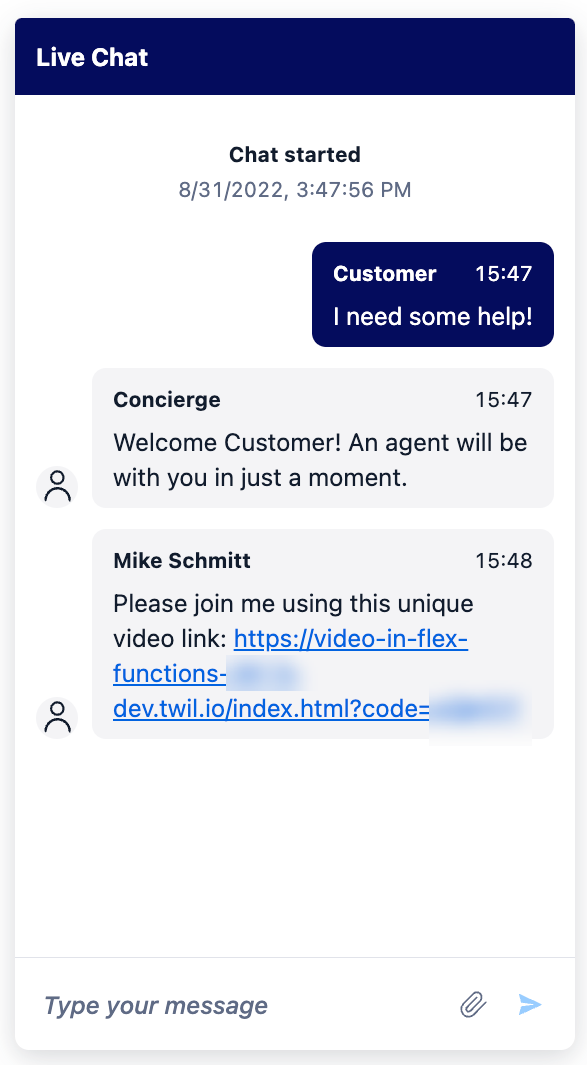This screenshot has height=1065, width=587.
Task: Open the video-in-flex-functions link
Action: click(x=351, y=639)
